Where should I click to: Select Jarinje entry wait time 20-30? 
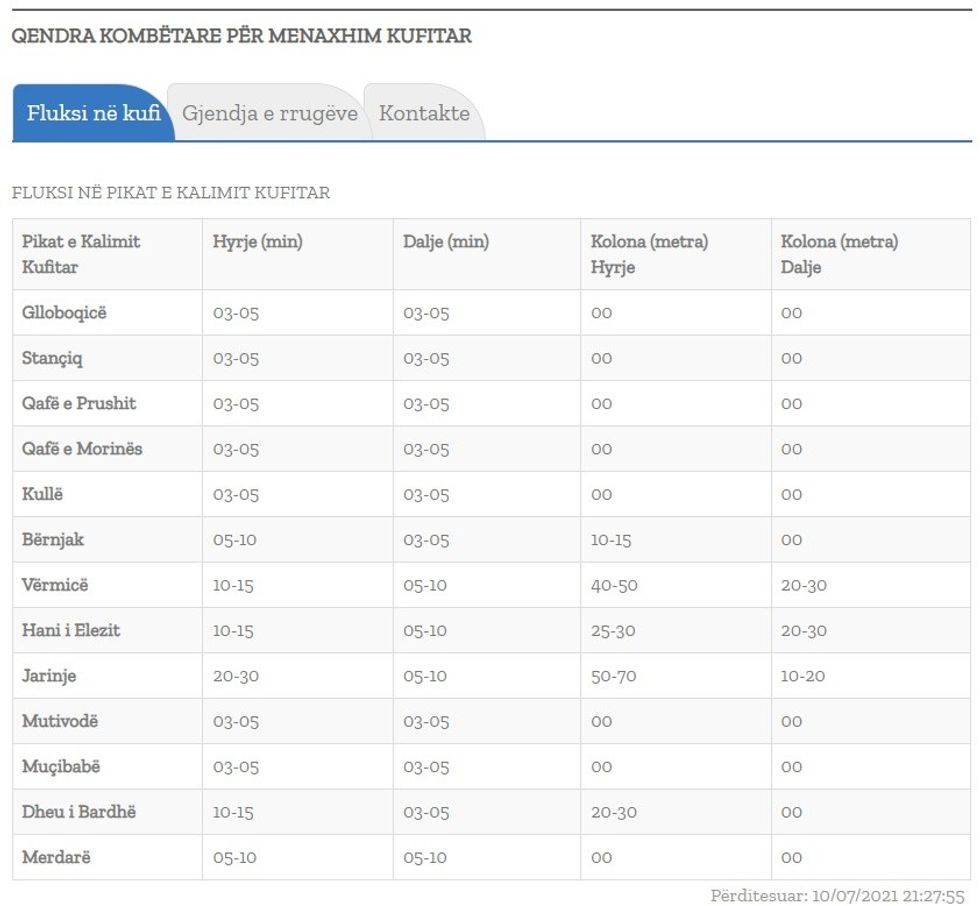pos(236,676)
